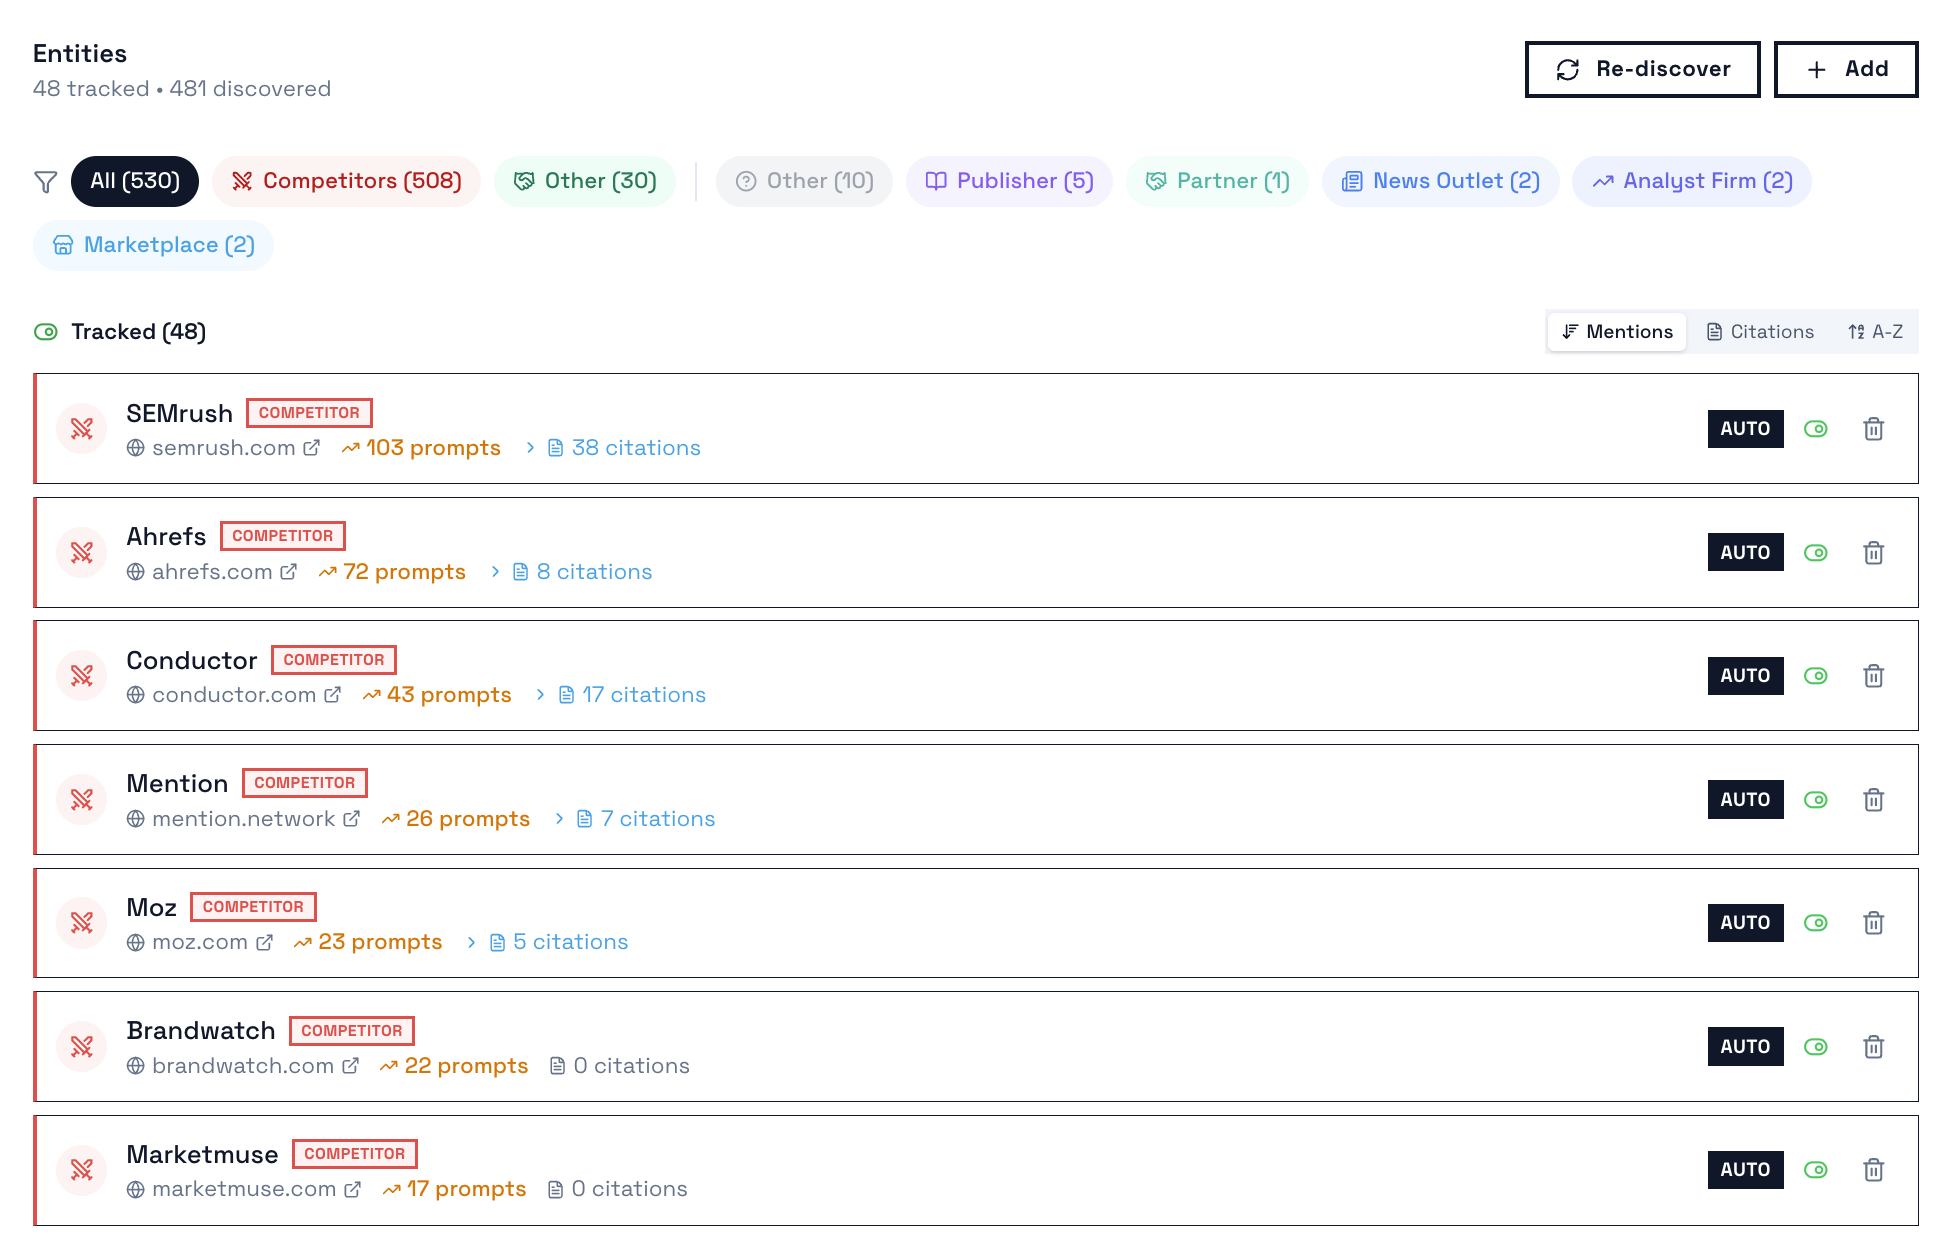
Task: Click the prompts trend icon on Marketmuse row
Action: click(390, 1189)
